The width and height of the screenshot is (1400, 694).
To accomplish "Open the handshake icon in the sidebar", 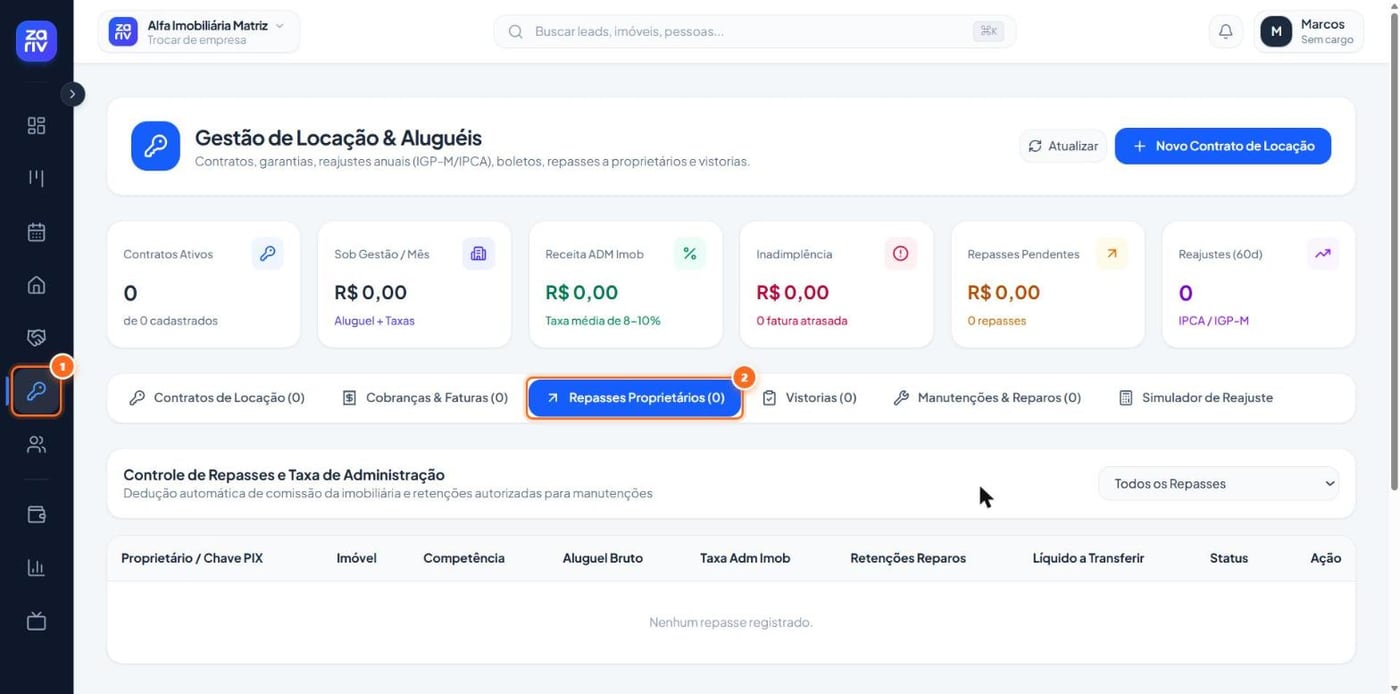I will pyautogui.click(x=36, y=338).
